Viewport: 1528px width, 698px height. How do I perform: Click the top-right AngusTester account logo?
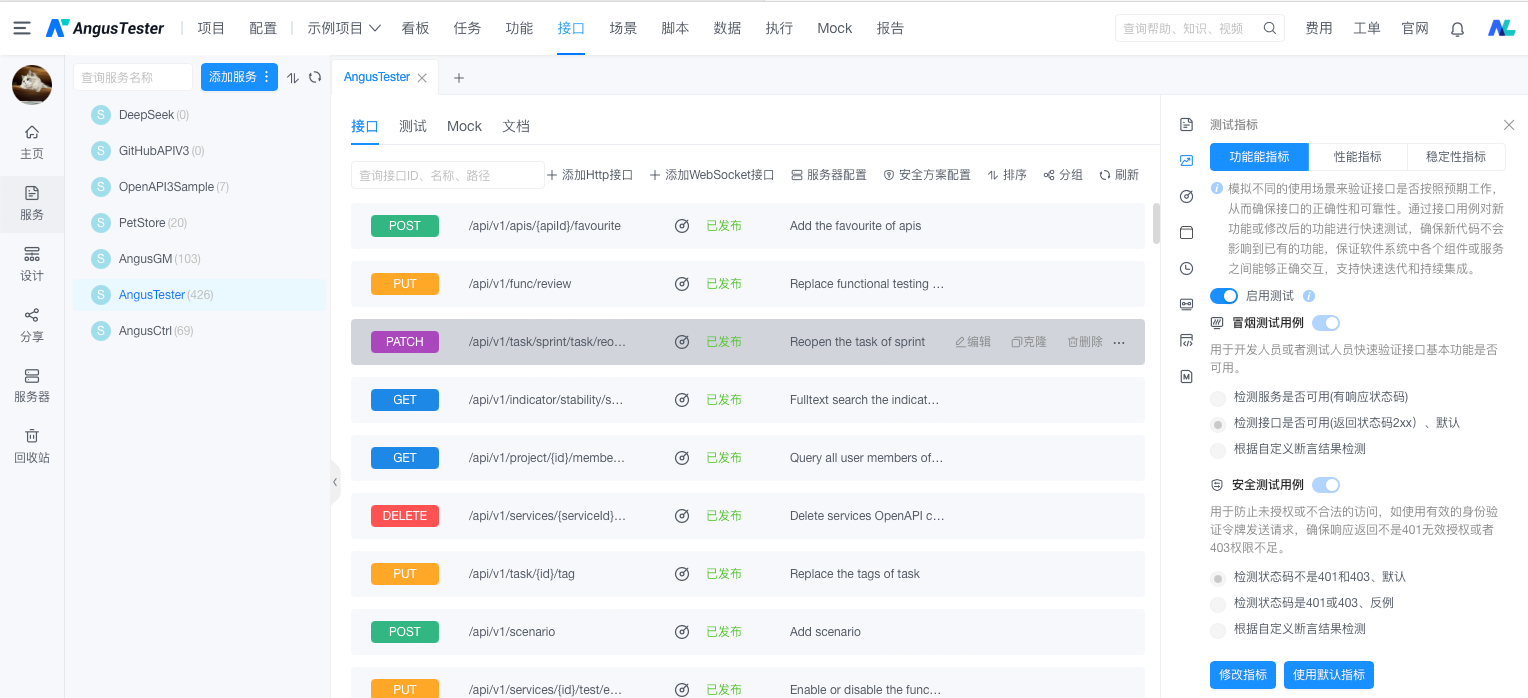pos(1501,28)
